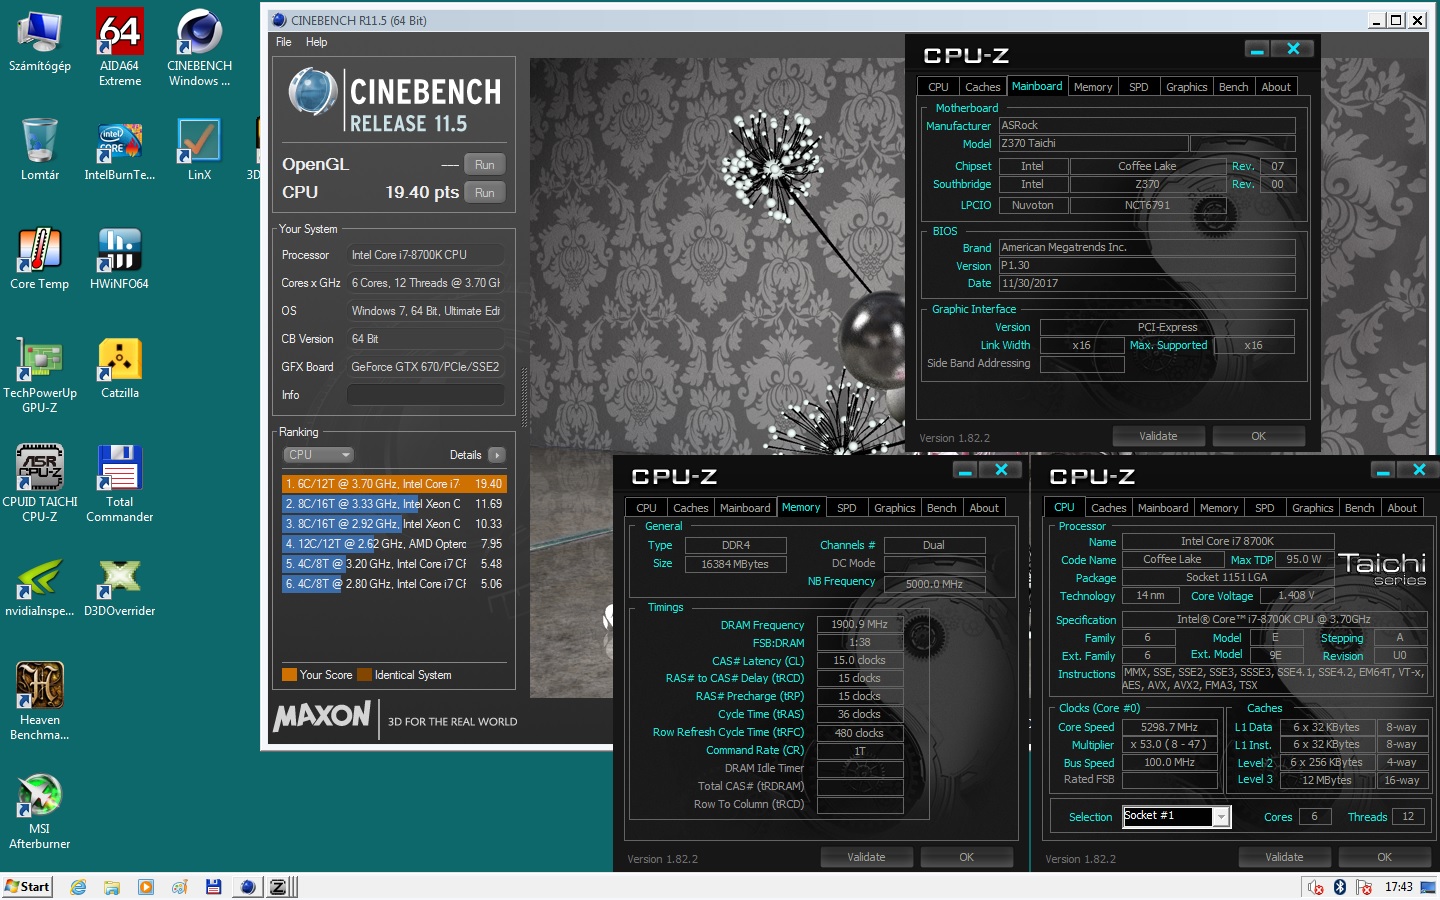Click Validate in CPU CPU-Z window
The height and width of the screenshot is (900, 1440).
[1284, 857]
